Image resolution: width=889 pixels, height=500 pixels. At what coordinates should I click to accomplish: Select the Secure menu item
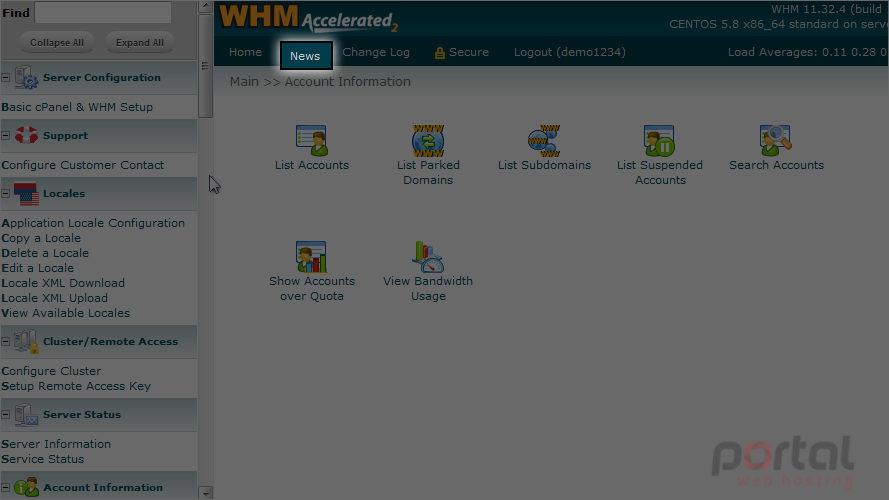pyautogui.click(x=468, y=52)
